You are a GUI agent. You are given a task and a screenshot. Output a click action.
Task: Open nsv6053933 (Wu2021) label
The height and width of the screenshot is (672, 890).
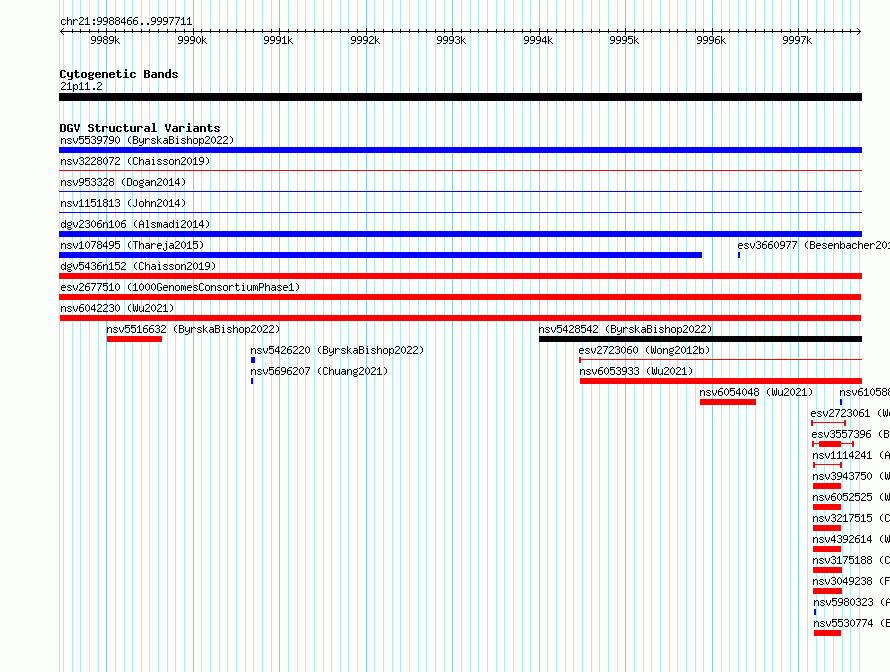click(x=636, y=371)
